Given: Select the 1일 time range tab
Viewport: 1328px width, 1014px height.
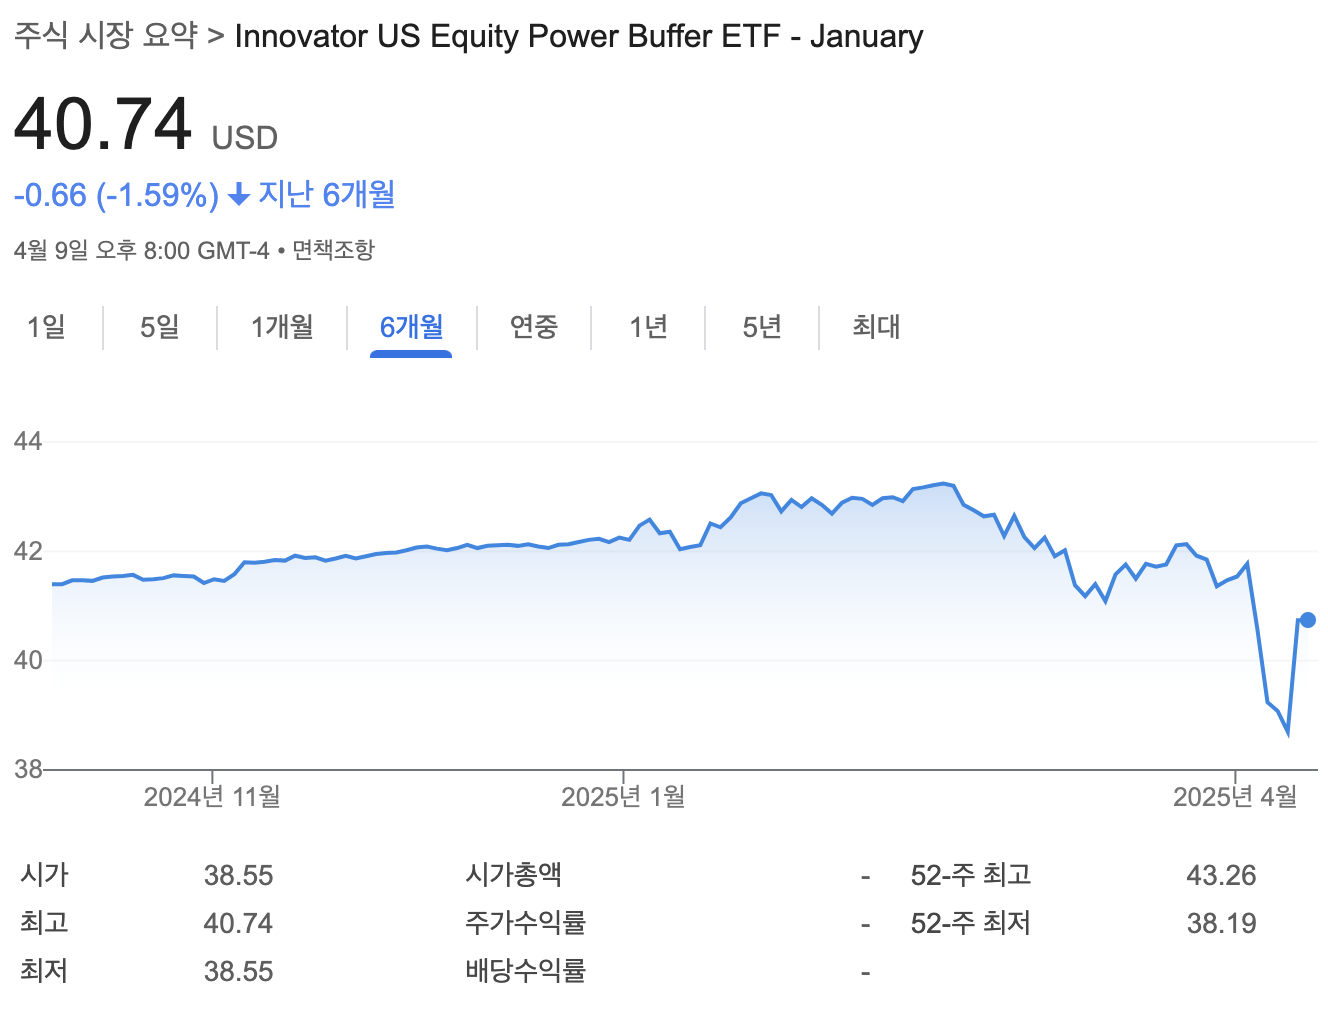Looking at the screenshot, I should (47, 327).
